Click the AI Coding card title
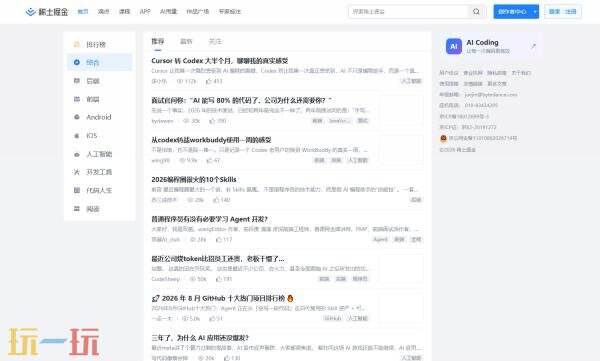600x361 pixels. [482, 42]
